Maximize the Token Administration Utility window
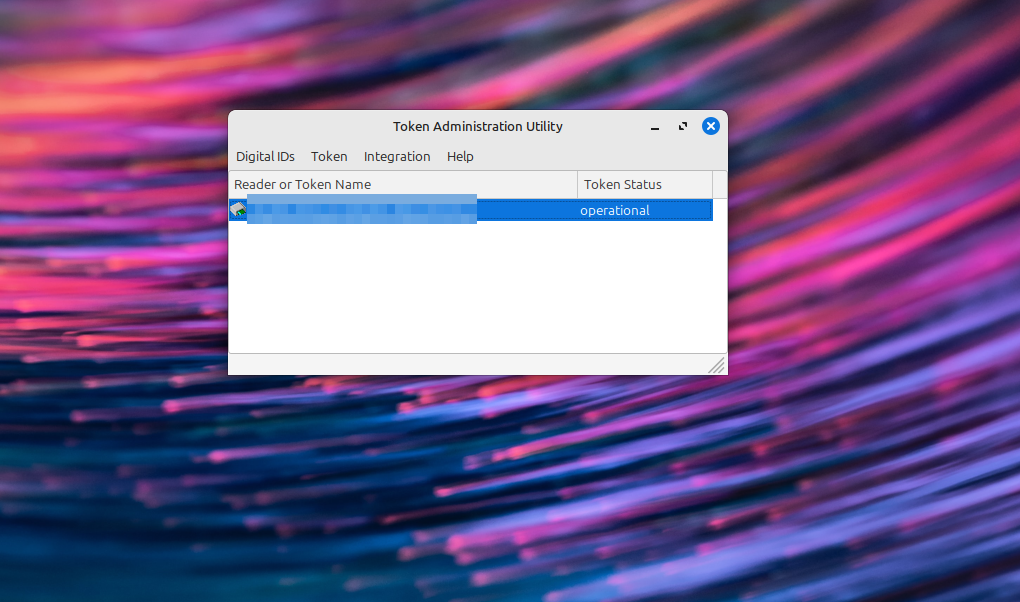 [x=682, y=126]
